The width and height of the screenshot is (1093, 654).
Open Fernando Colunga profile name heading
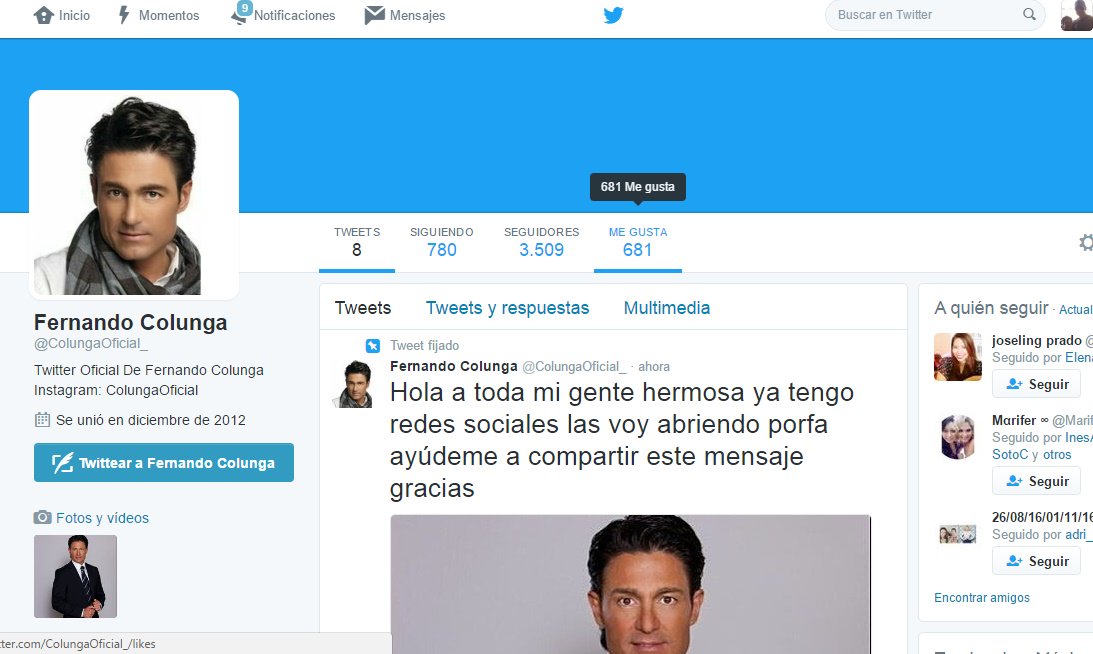coord(130,322)
